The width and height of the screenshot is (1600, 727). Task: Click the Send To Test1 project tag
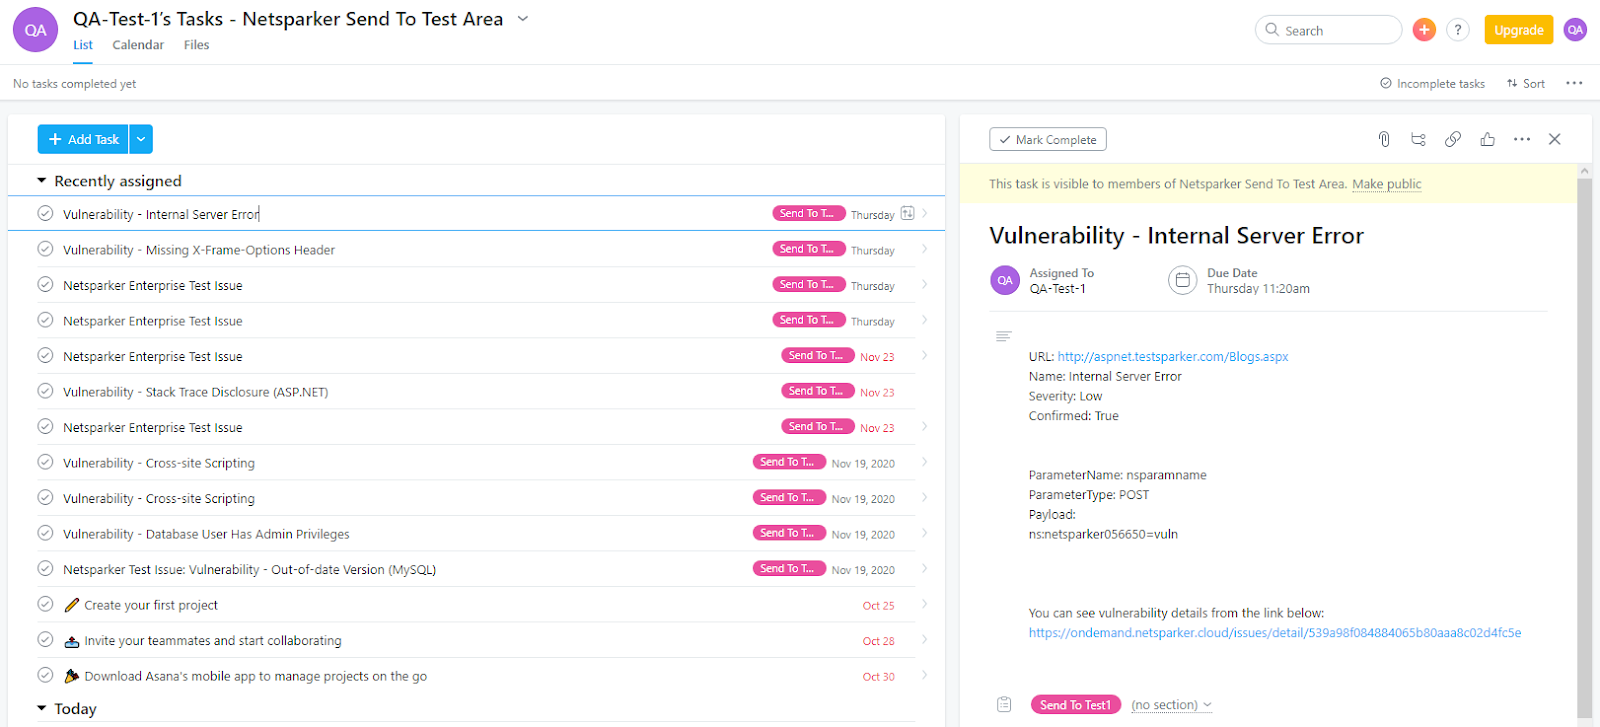pyautogui.click(x=1075, y=705)
